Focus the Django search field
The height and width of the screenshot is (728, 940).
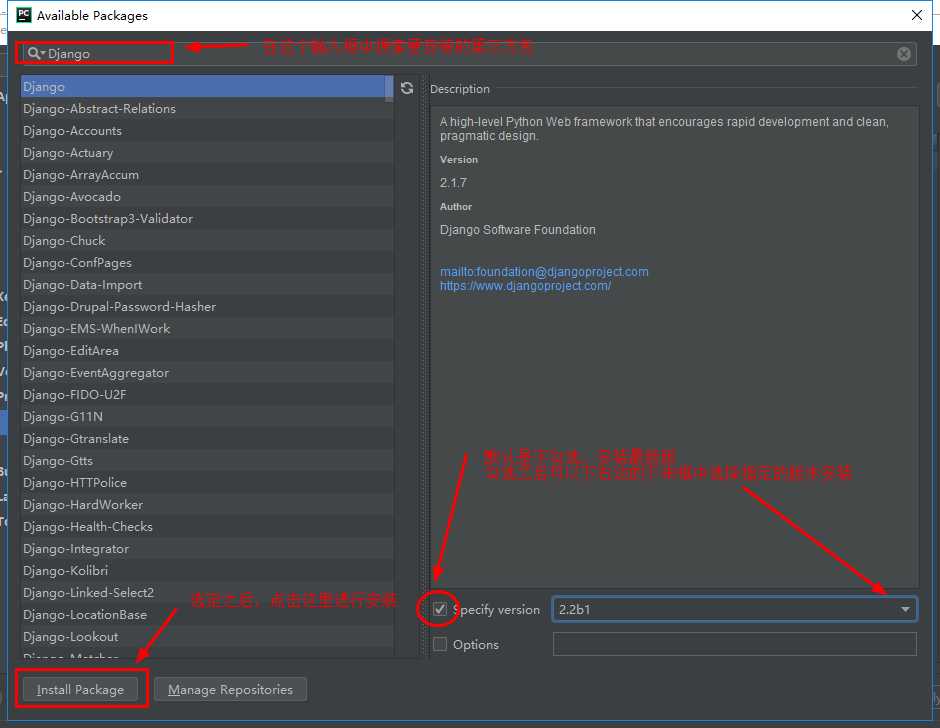[x=471, y=54]
